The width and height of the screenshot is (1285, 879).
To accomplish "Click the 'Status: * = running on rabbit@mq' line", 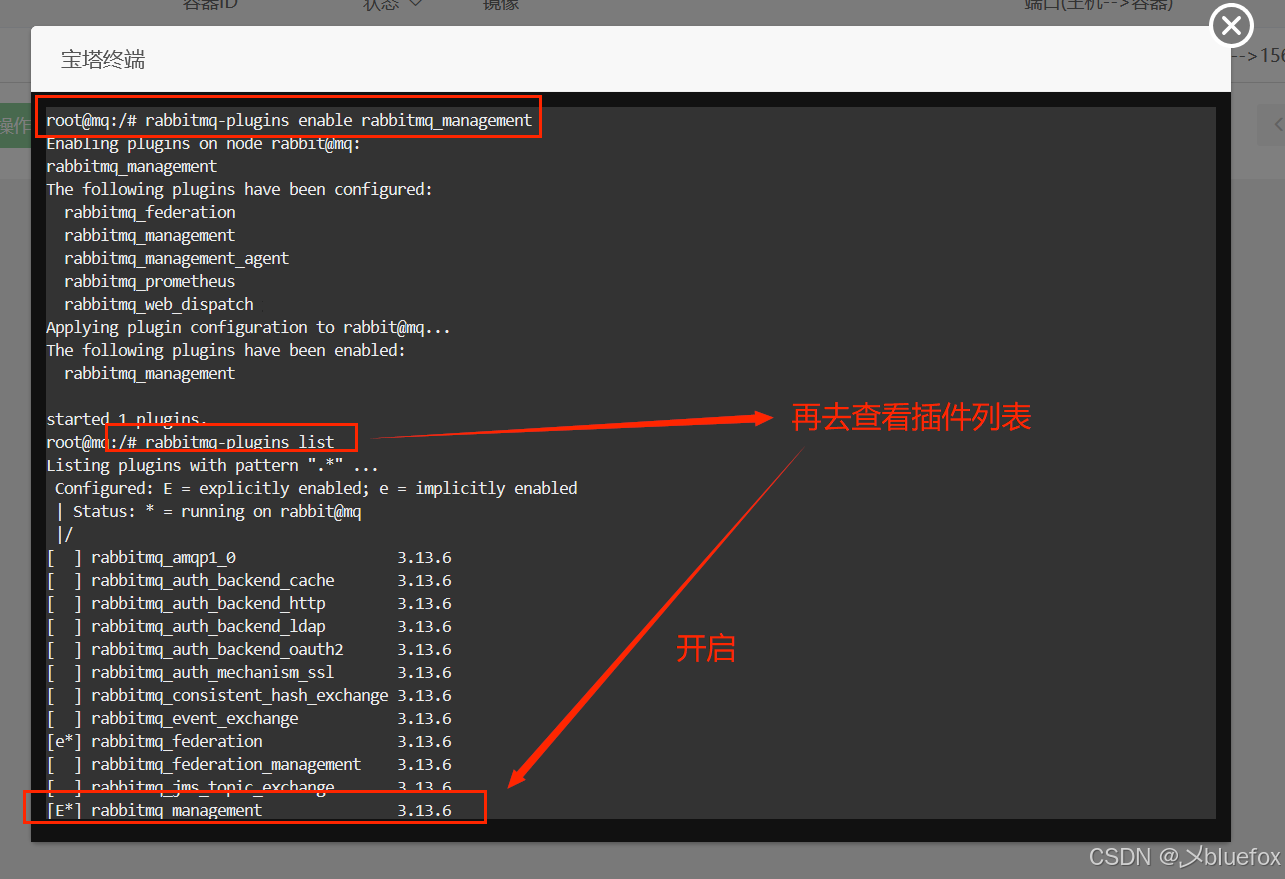I will click(209, 512).
